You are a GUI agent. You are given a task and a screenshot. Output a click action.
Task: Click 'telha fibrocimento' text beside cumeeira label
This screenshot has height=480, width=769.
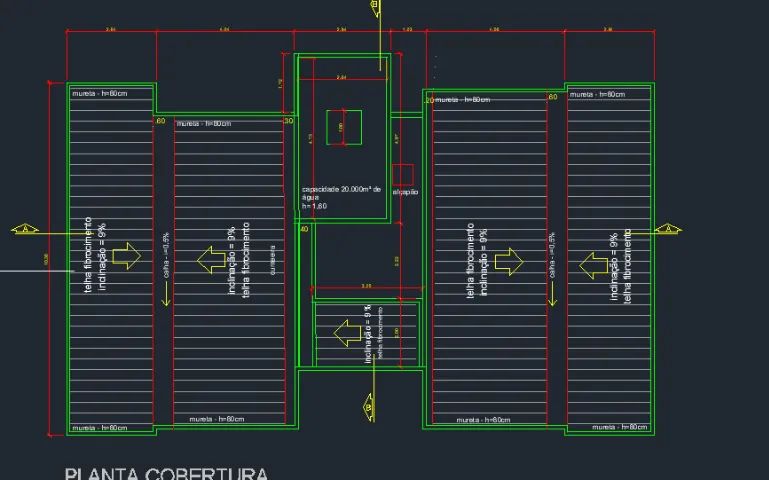(246, 260)
